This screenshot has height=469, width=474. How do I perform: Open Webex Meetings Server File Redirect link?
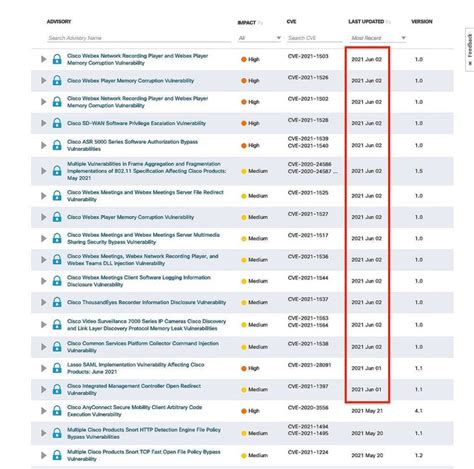point(145,196)
